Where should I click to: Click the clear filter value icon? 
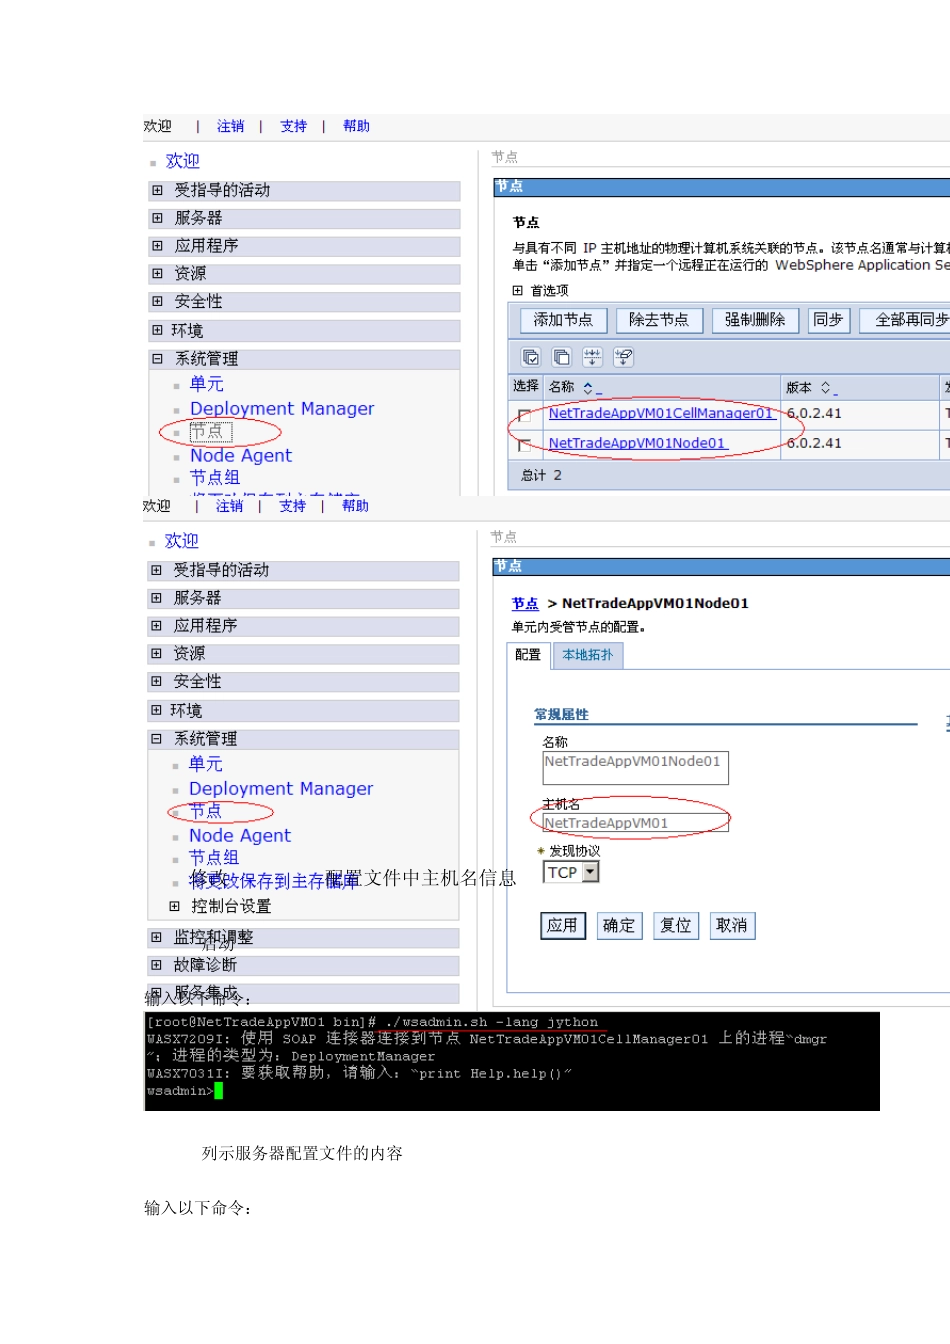(x=624, y=357)
